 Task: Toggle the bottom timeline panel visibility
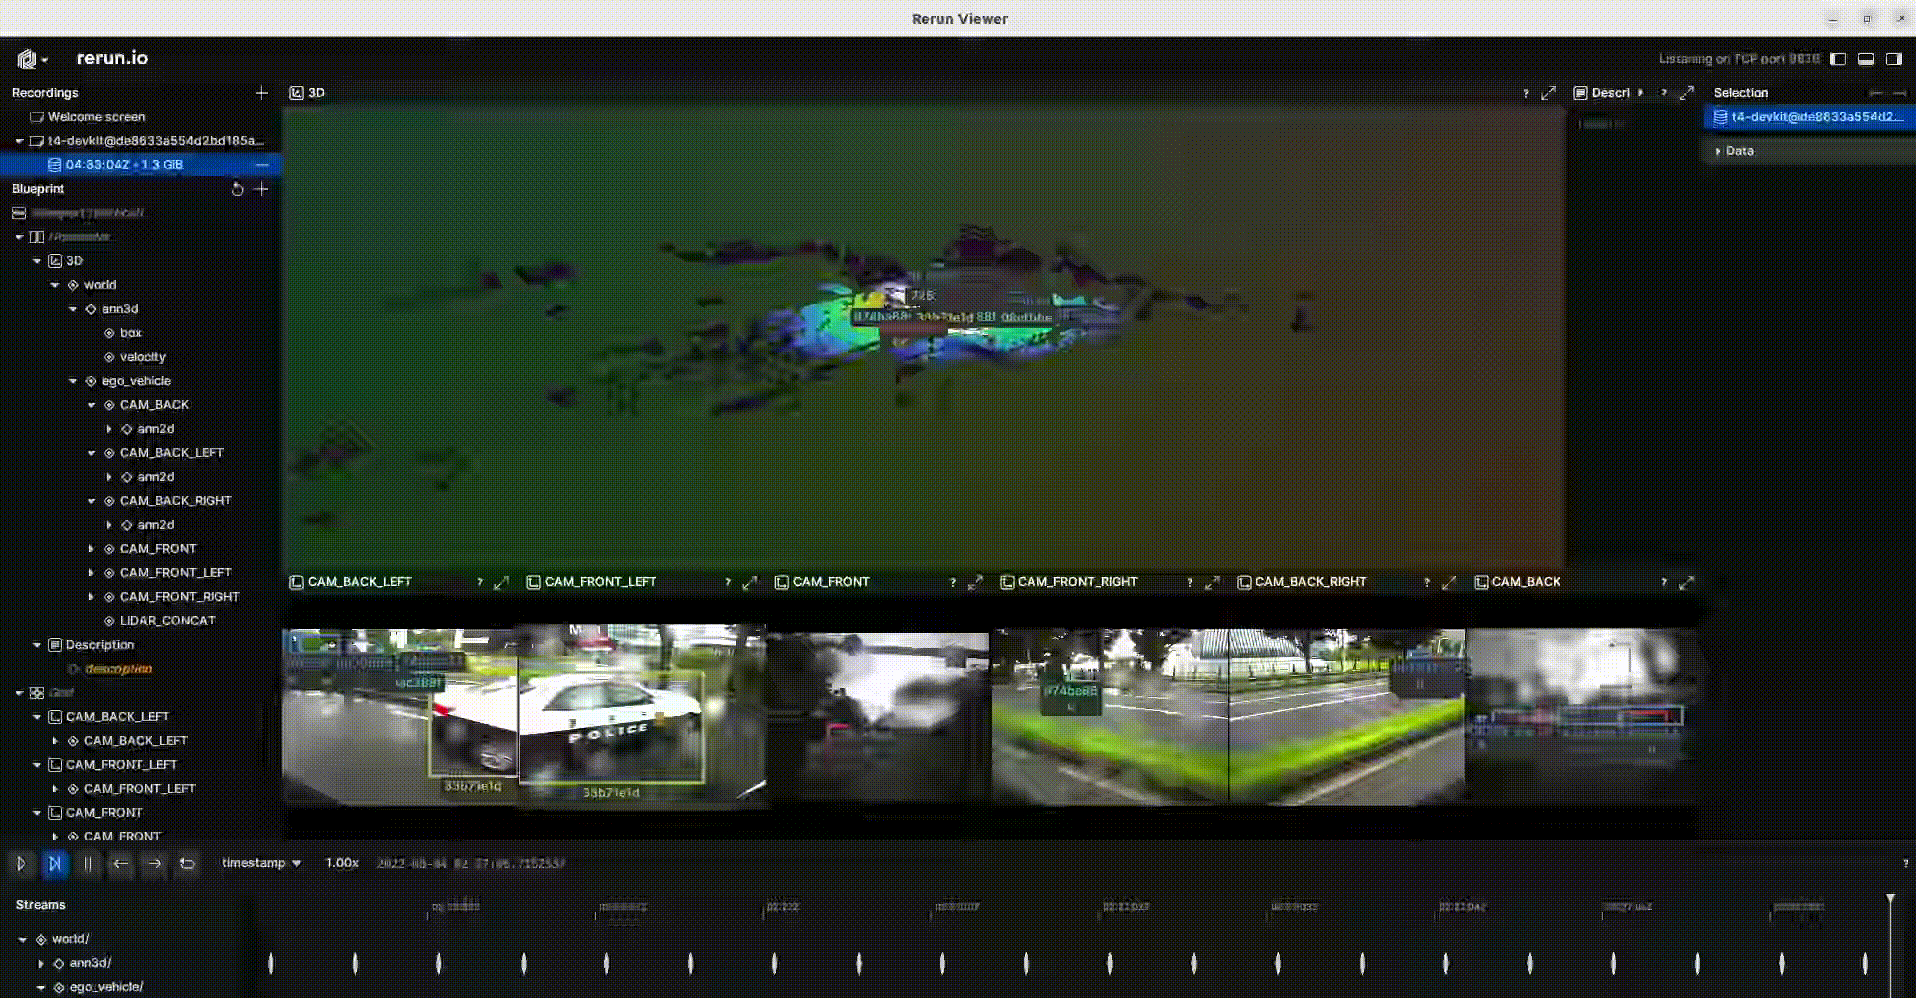[x=1865, y=59]
